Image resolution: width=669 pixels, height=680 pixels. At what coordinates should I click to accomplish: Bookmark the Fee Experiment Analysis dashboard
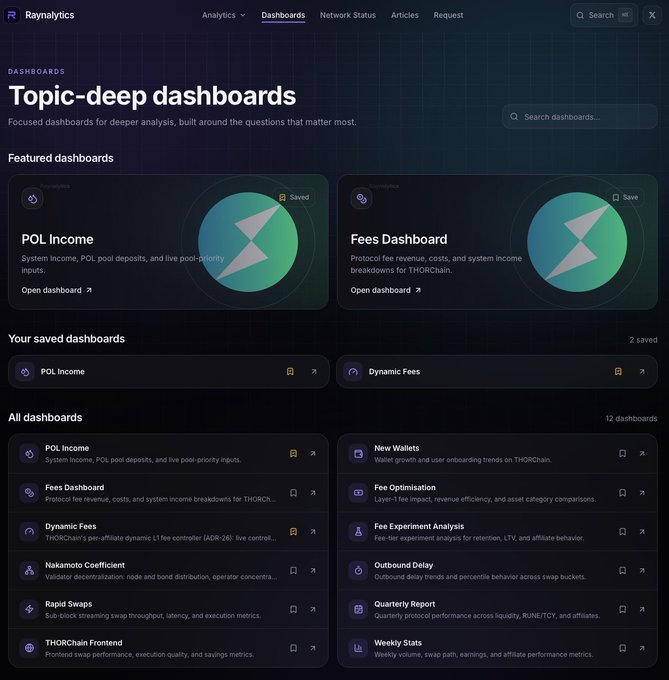point(623,532)
